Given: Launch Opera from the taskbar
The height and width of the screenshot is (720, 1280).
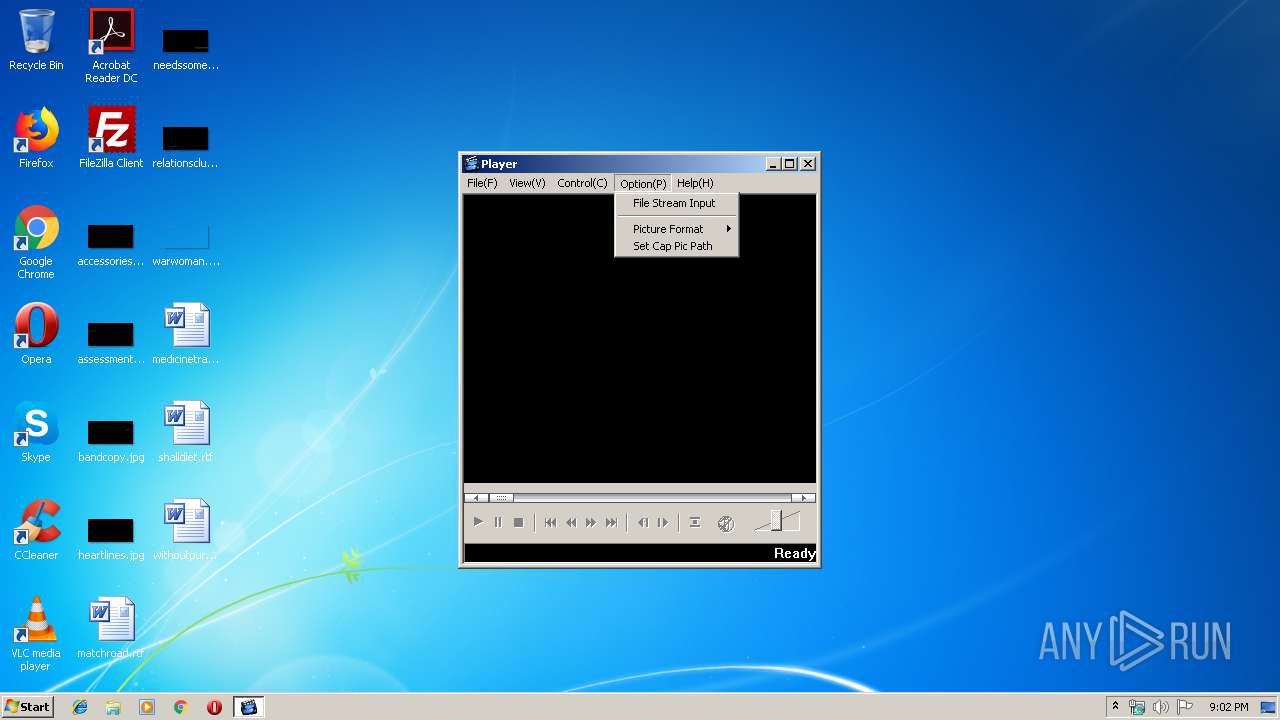Looking at the screenshot, I should tap(214, 707).
